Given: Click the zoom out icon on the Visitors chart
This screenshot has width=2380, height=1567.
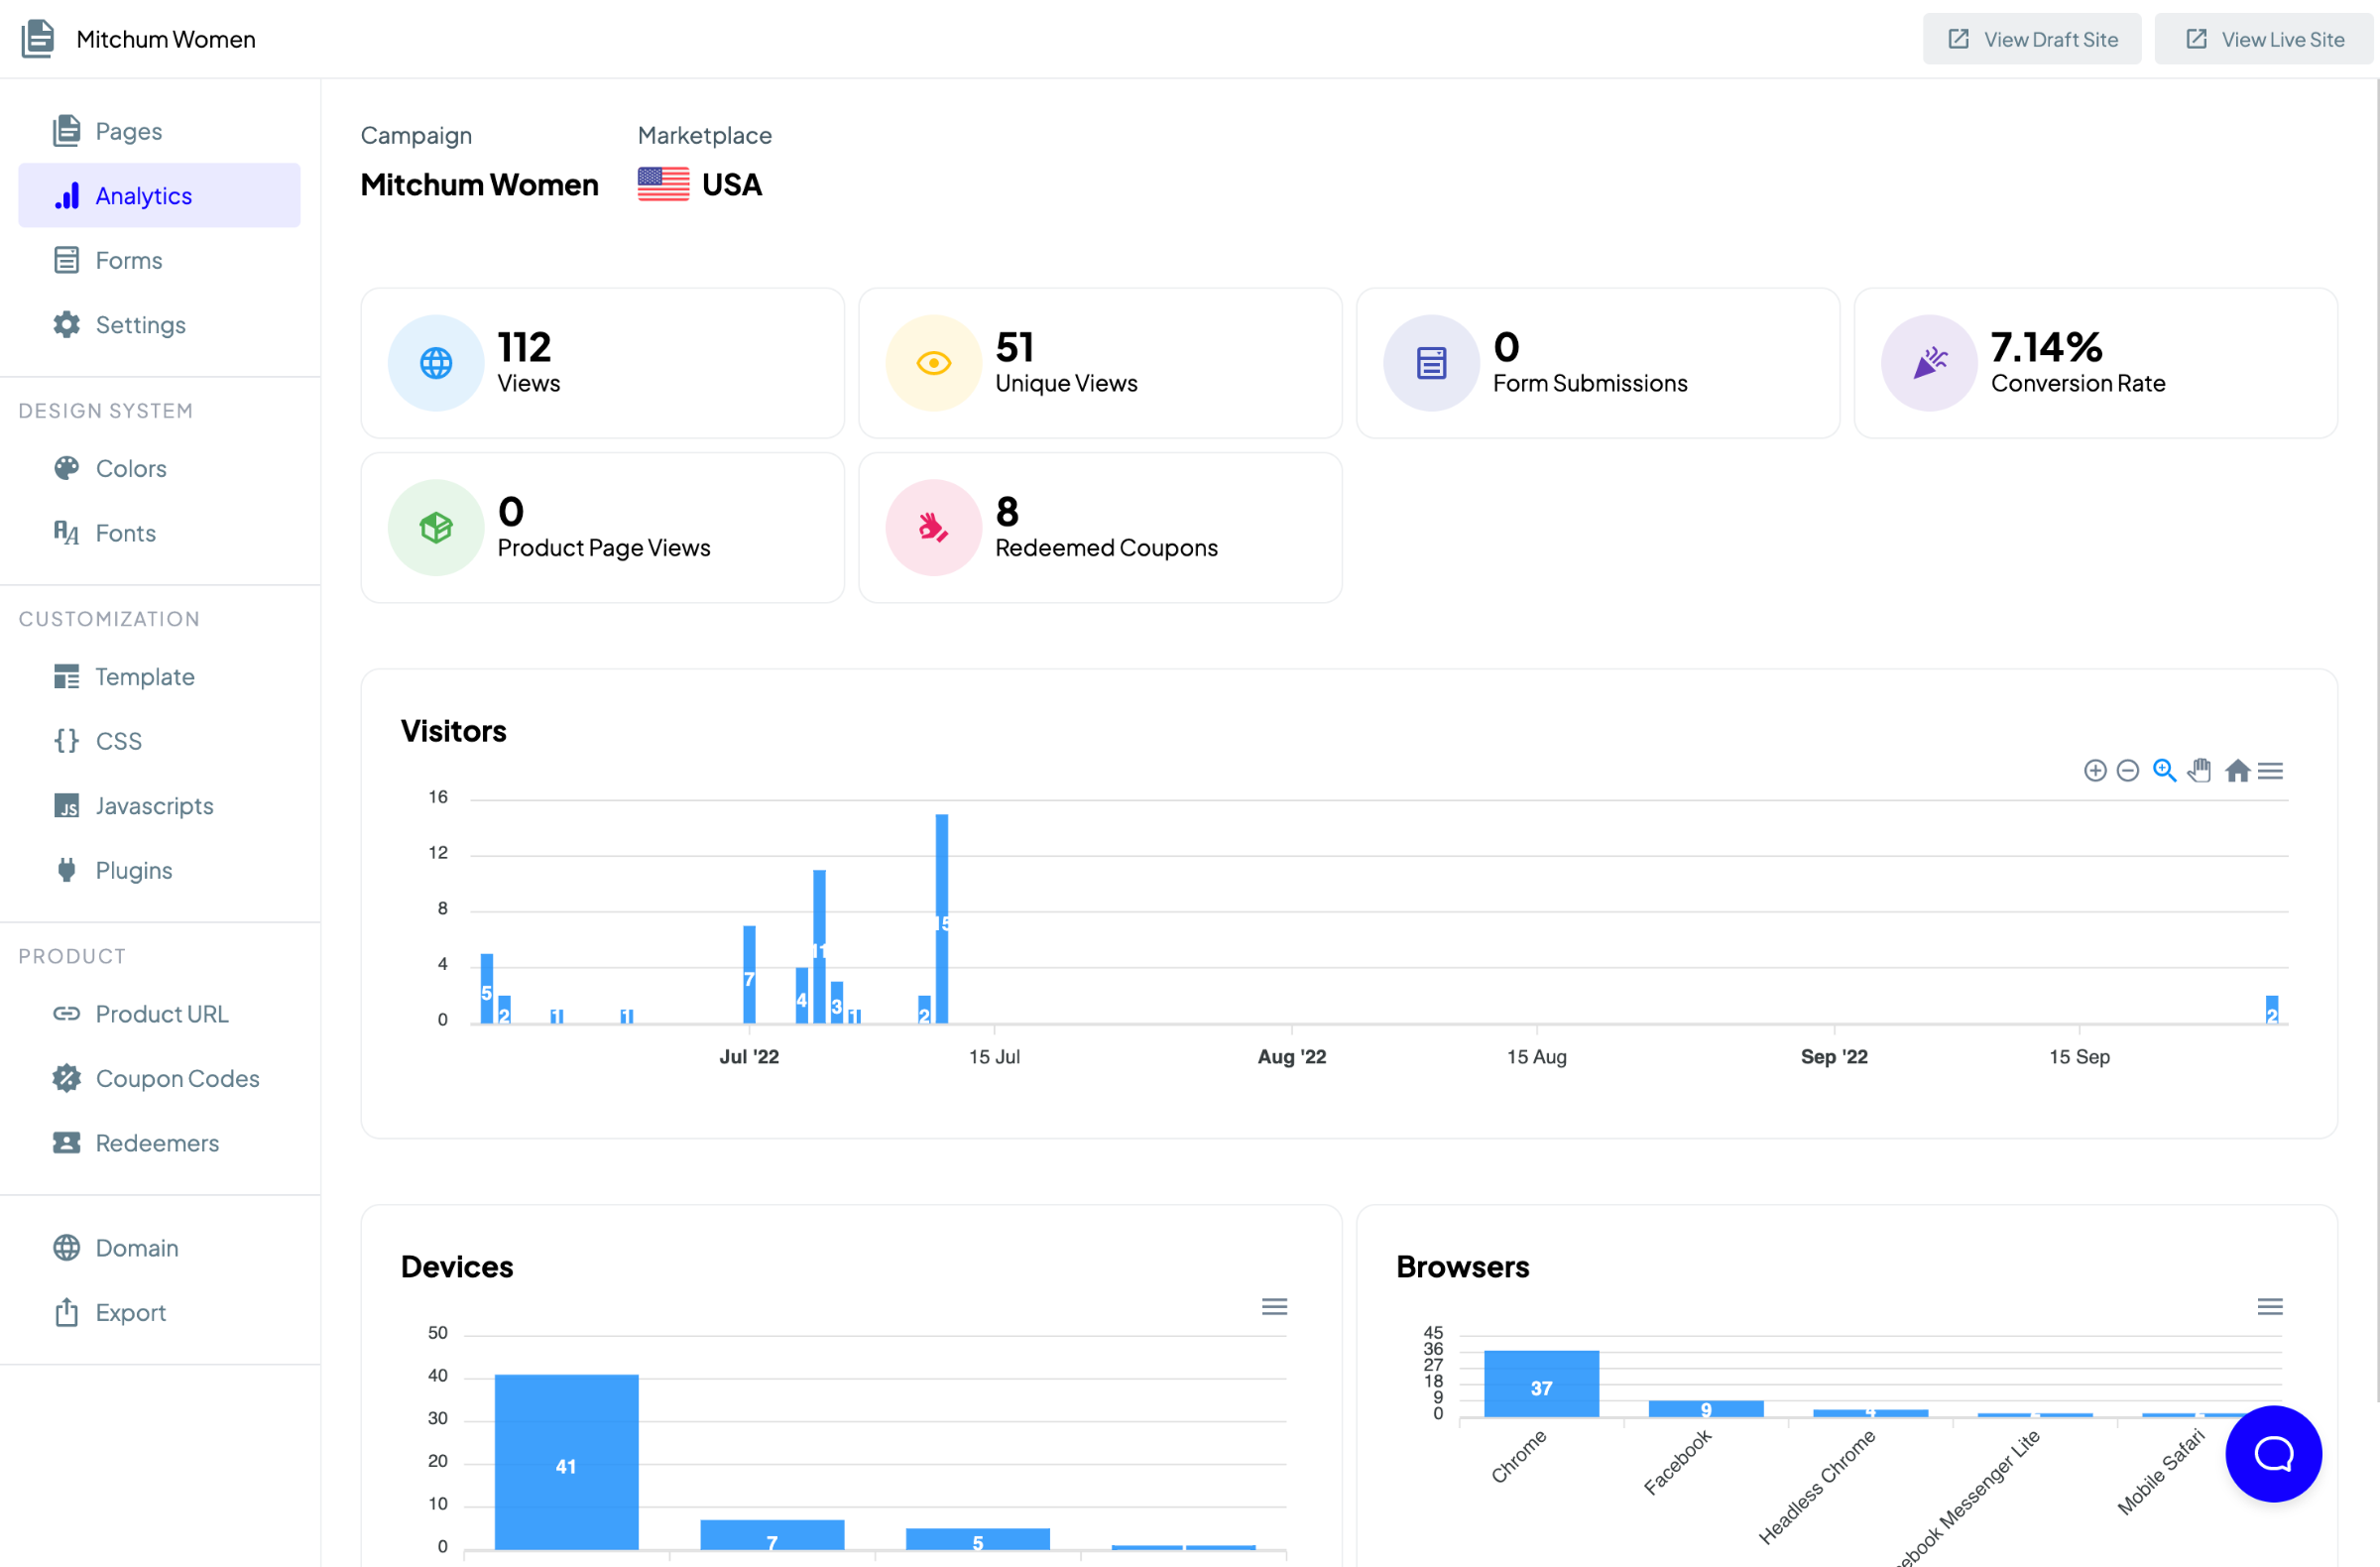Looking at the screenshot, I should (2127, 770).
